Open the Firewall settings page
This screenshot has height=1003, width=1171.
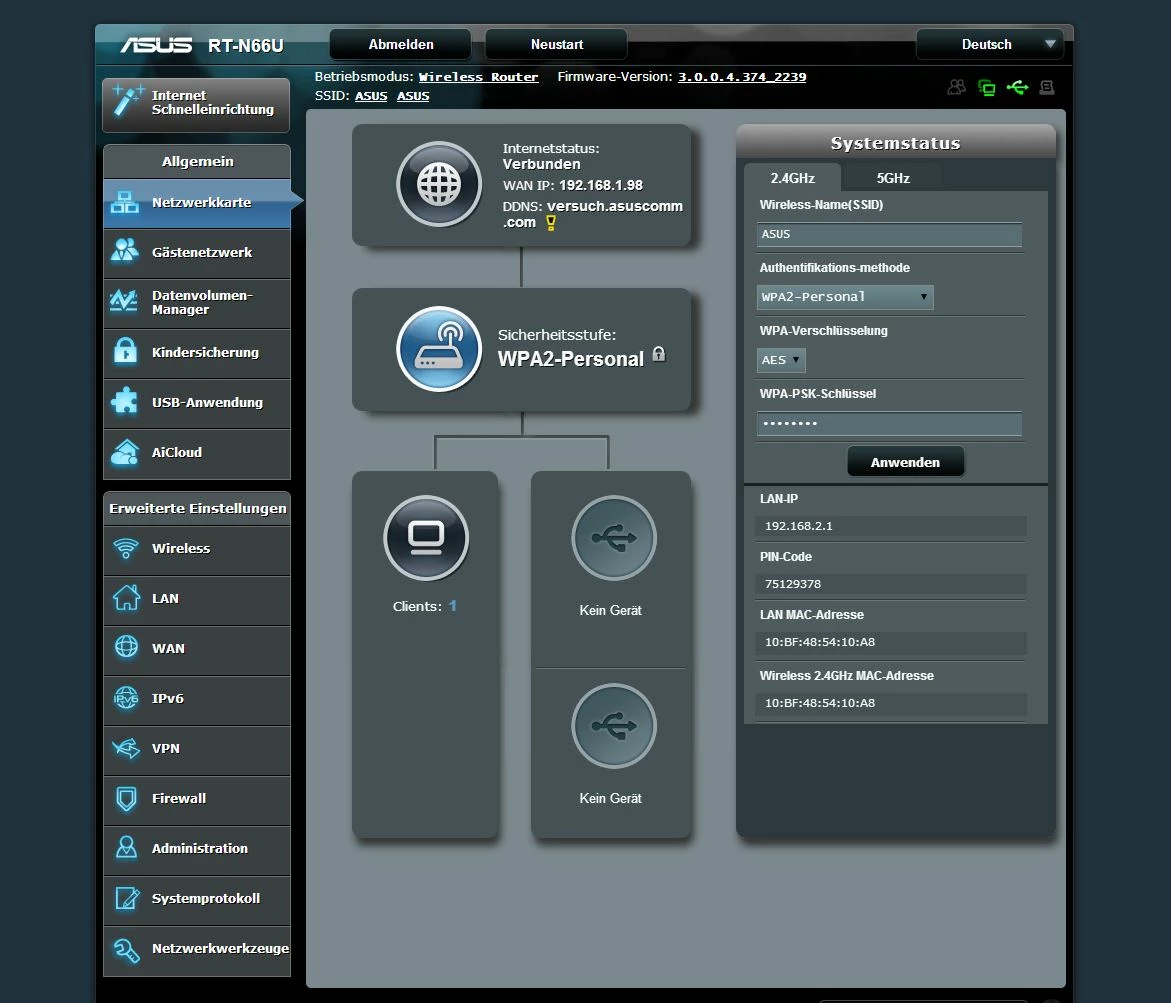tap(197, 799)
